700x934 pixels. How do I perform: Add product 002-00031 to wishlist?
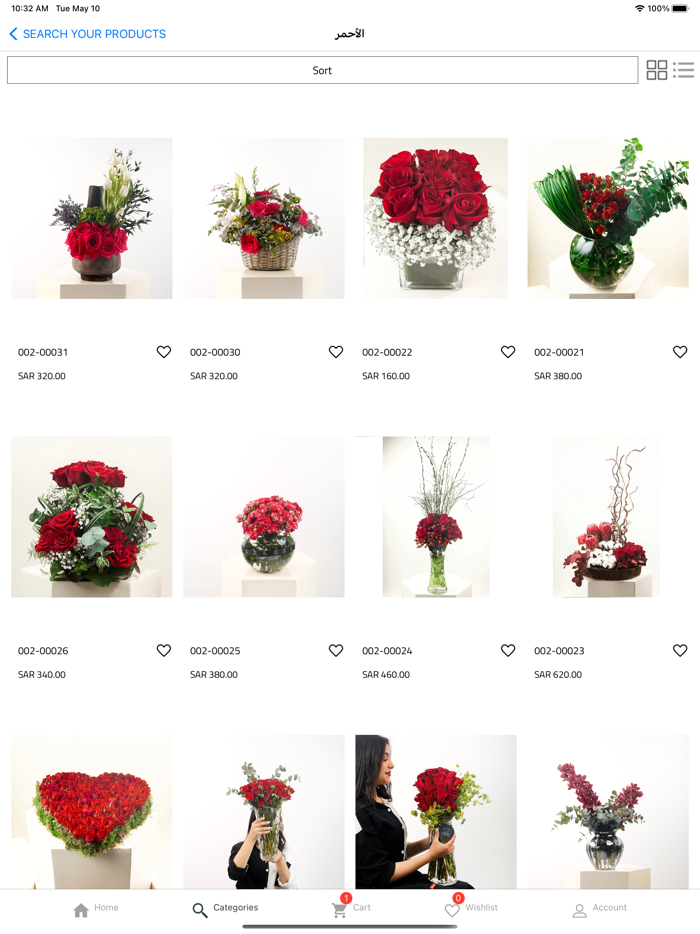(164, 352)
